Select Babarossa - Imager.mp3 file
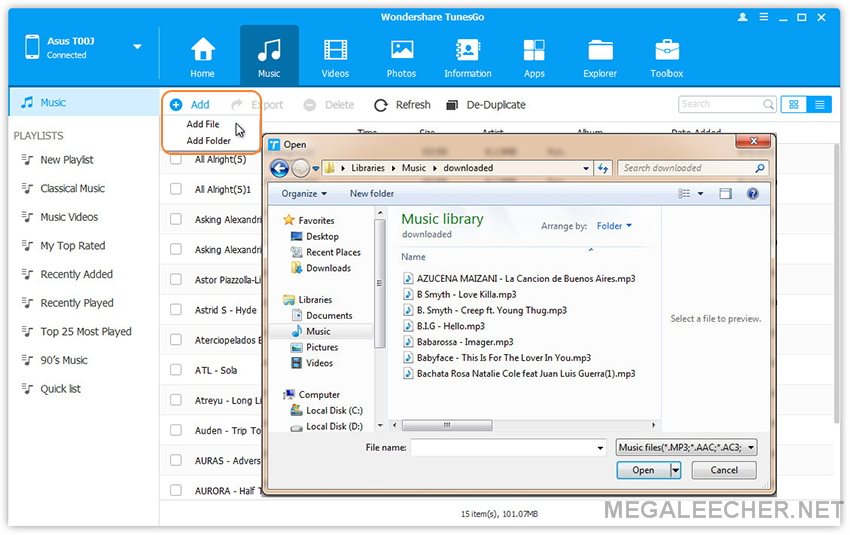The image size is (850, 535). 458,342
